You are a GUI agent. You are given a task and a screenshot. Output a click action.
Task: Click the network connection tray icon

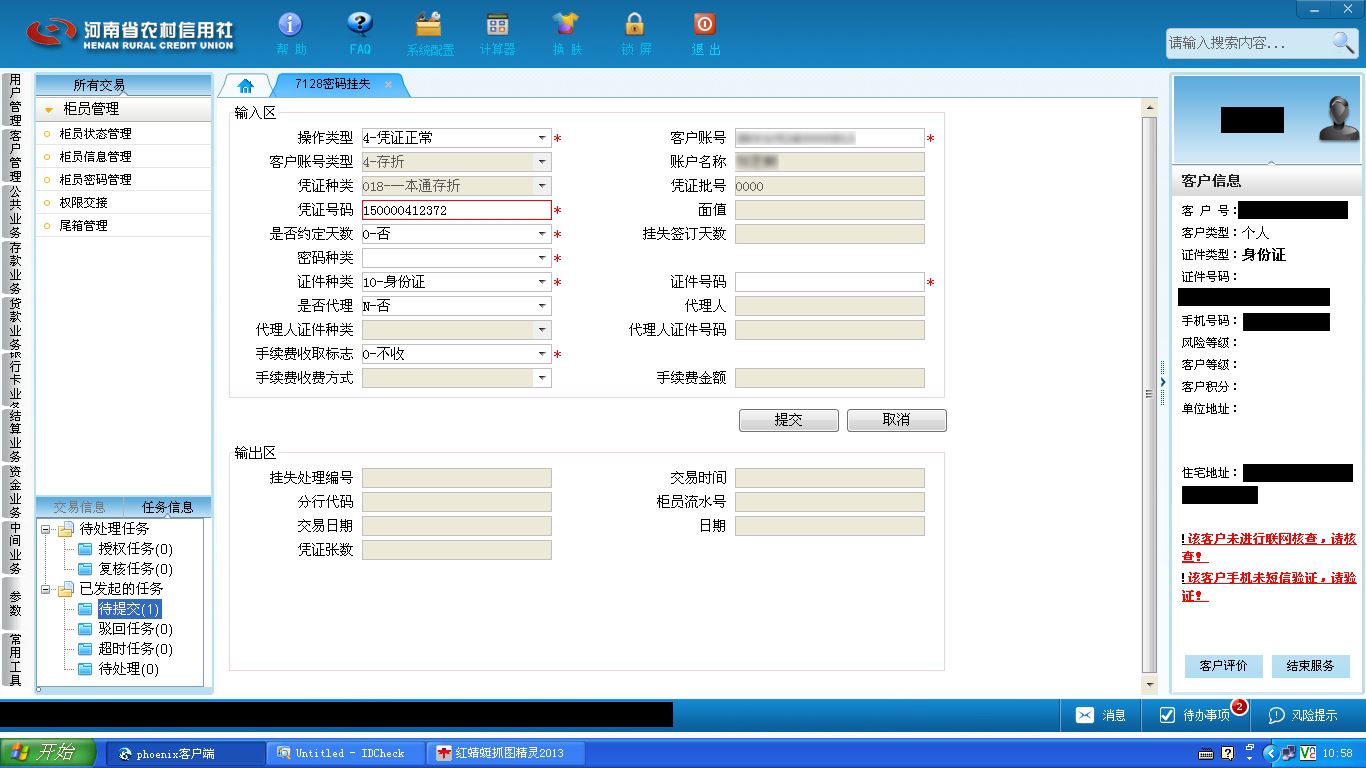tap(1289, 753)
